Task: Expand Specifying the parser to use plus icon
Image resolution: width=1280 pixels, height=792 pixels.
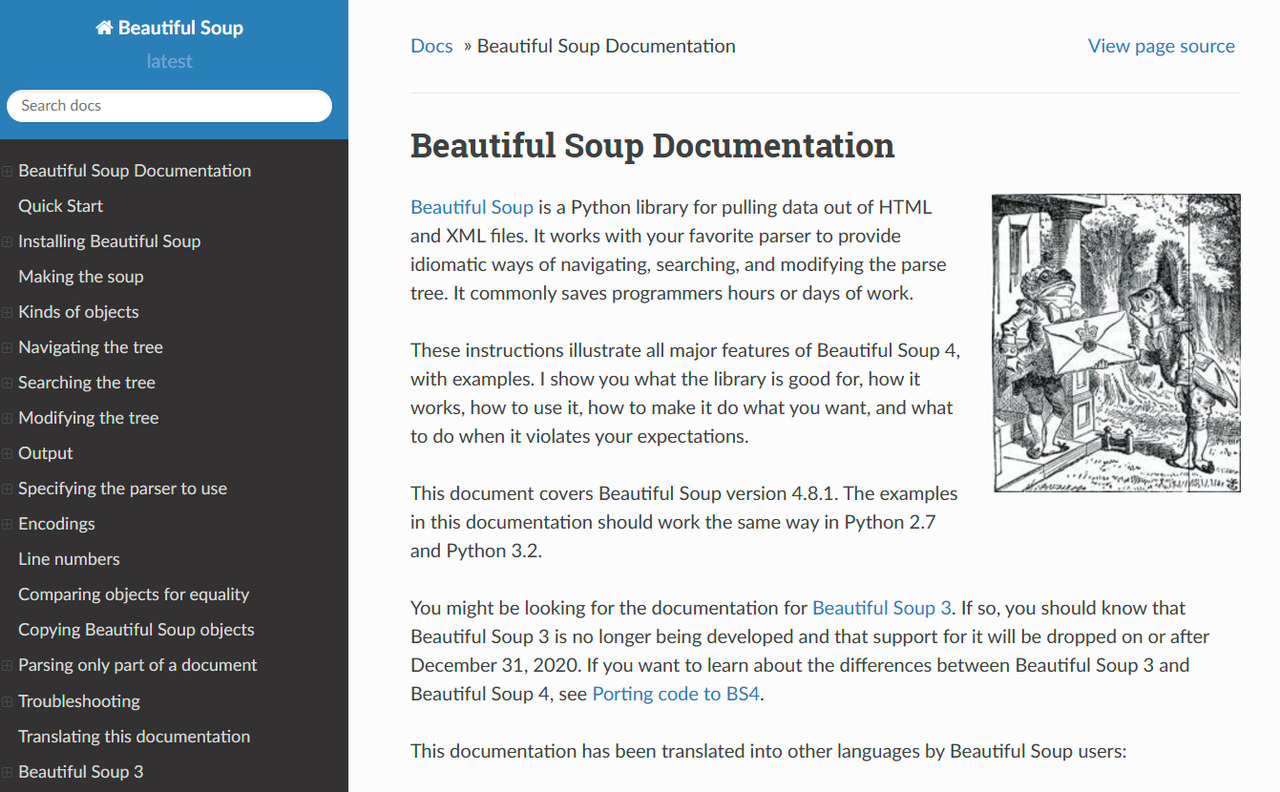Action: click(x=7, y=489)
